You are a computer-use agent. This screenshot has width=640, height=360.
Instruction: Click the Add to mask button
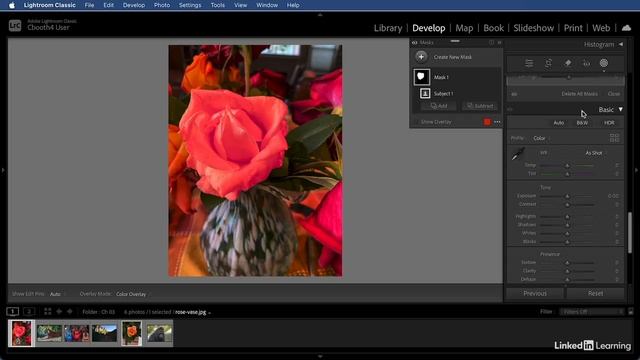click(439, 106)
